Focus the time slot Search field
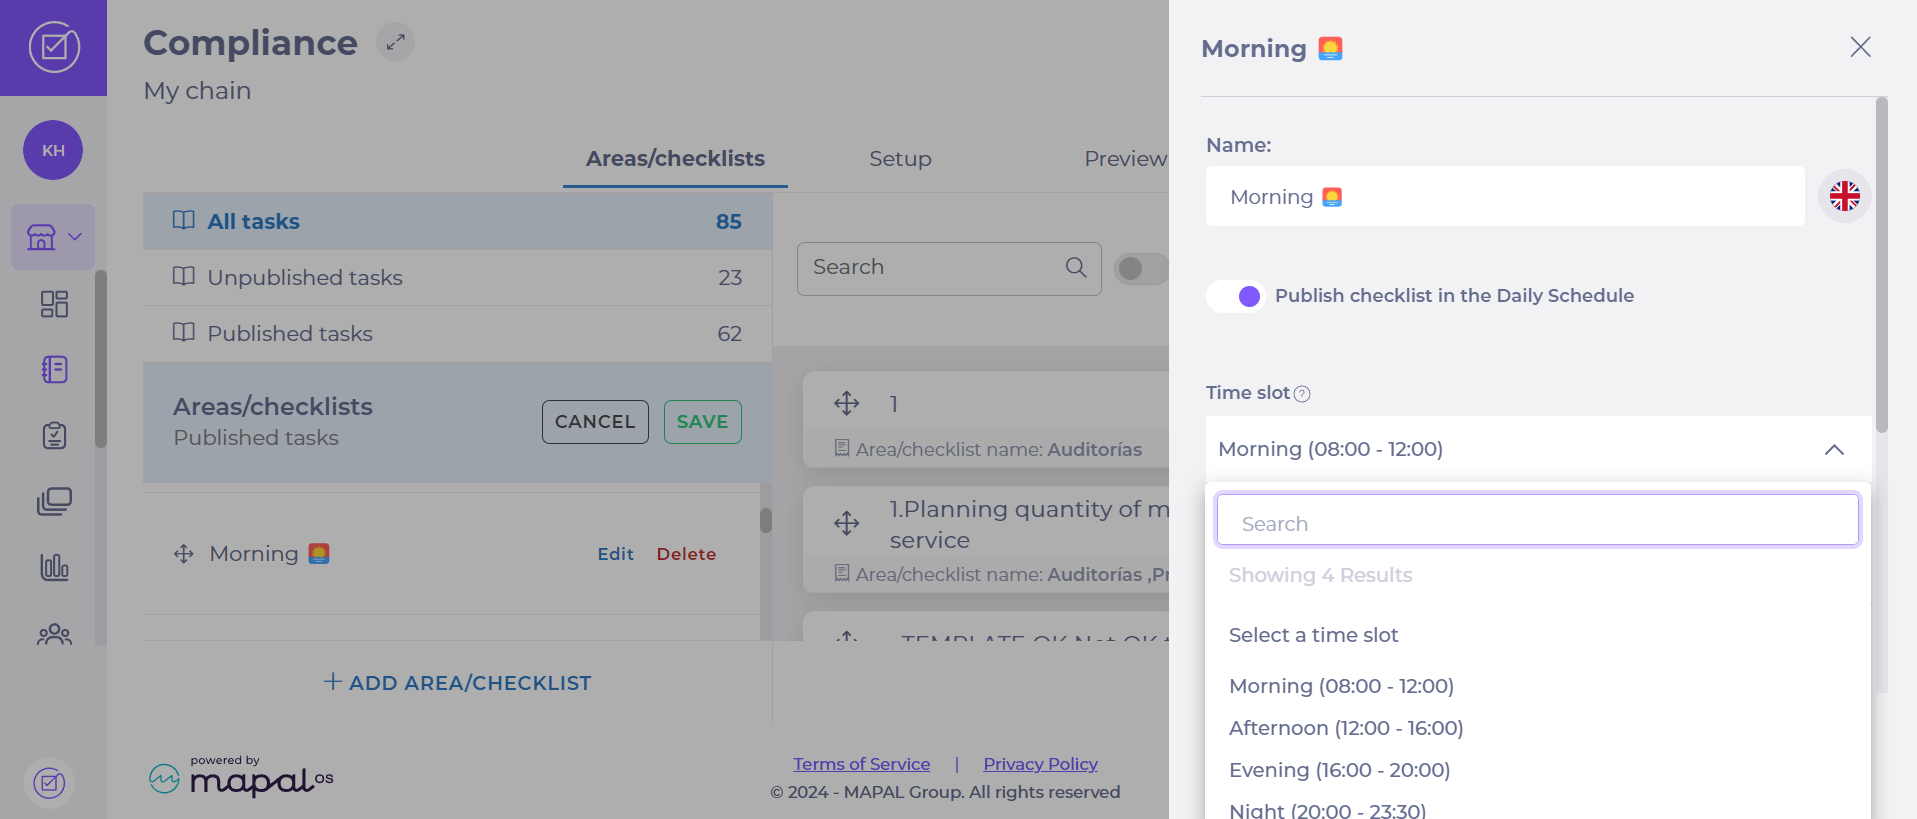 click(1537, 523)
